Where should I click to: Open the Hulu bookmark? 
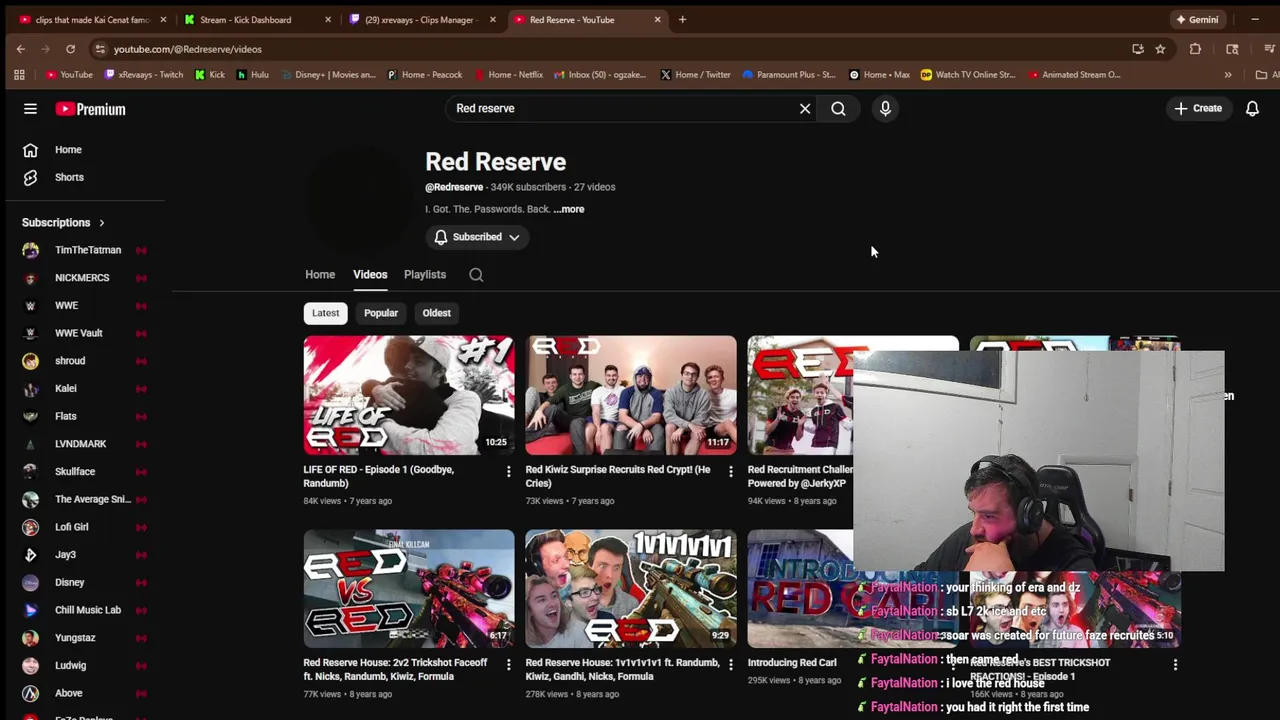253,75
